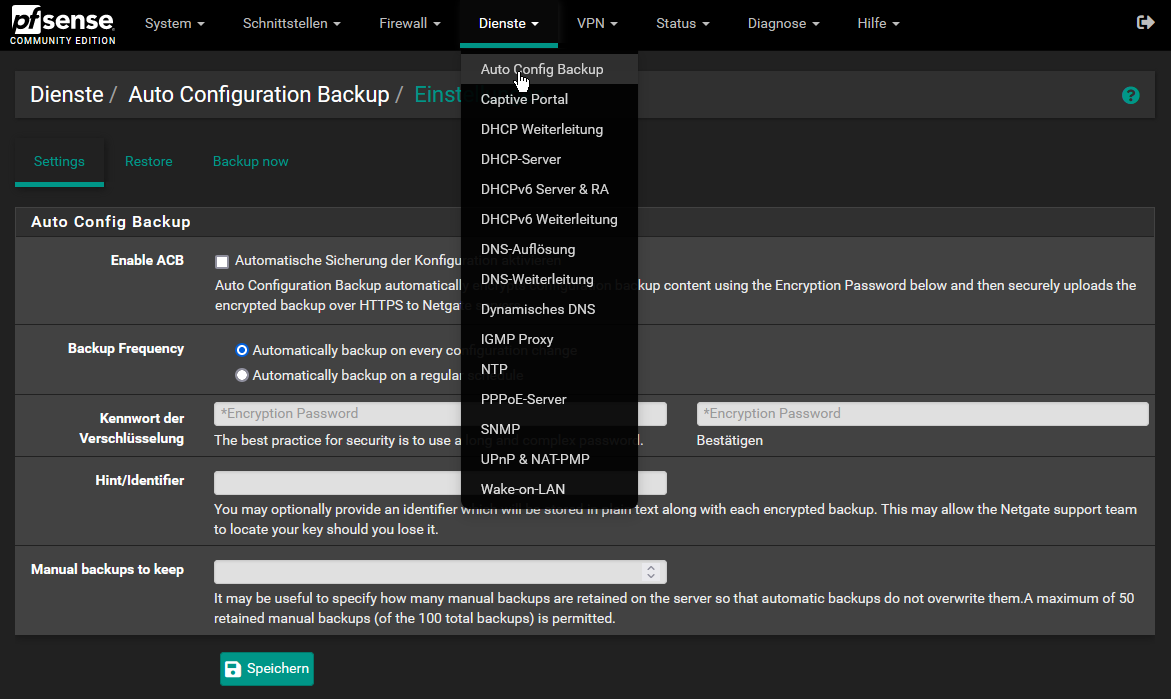Viewport: 1171px width, 699px height.
Task: Open UPnP & NAT-PMP entry
Action: 549,459
